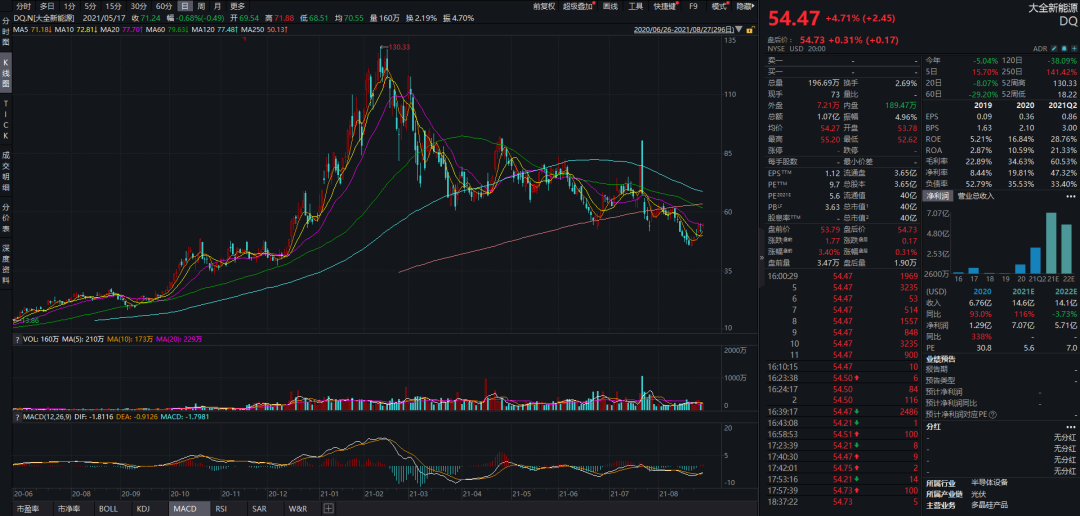Viewport: 1080px width, 516px height.
Task: Click the MACD indicator help question mark
Action: point(18,416)
